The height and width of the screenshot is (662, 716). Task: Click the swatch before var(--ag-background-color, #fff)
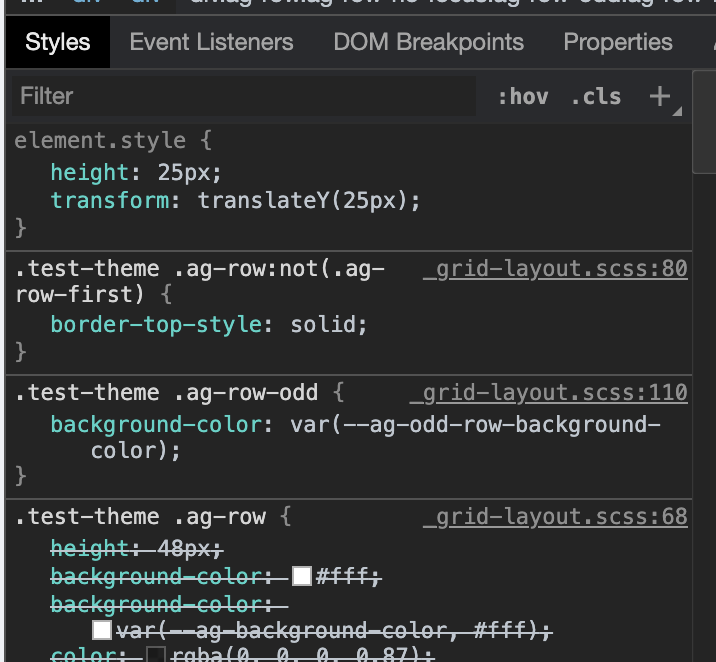[102, 630]
